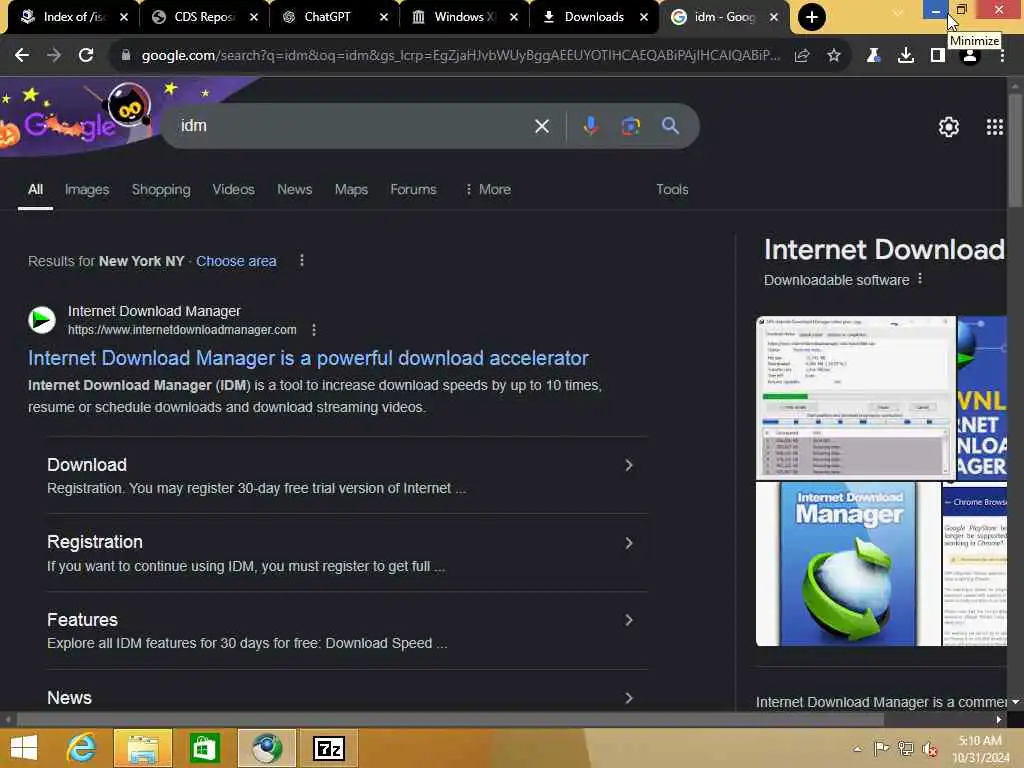Image resolution: width=1024 pixels, height=768 pixels.
Task: Open the IDM download window screenshot thumbnail
Action: 856,397
